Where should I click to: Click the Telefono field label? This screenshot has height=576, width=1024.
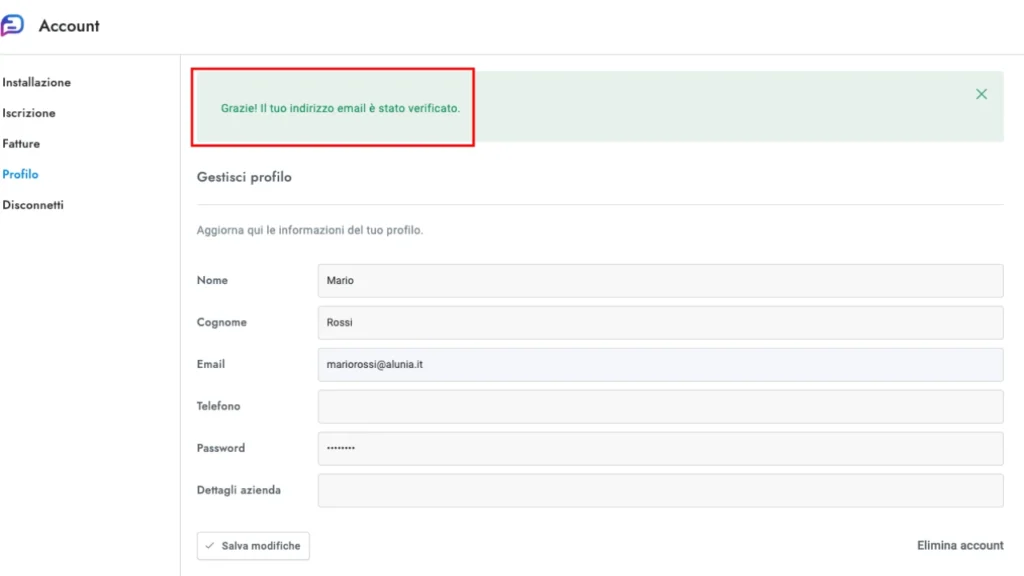click(218, 406)
